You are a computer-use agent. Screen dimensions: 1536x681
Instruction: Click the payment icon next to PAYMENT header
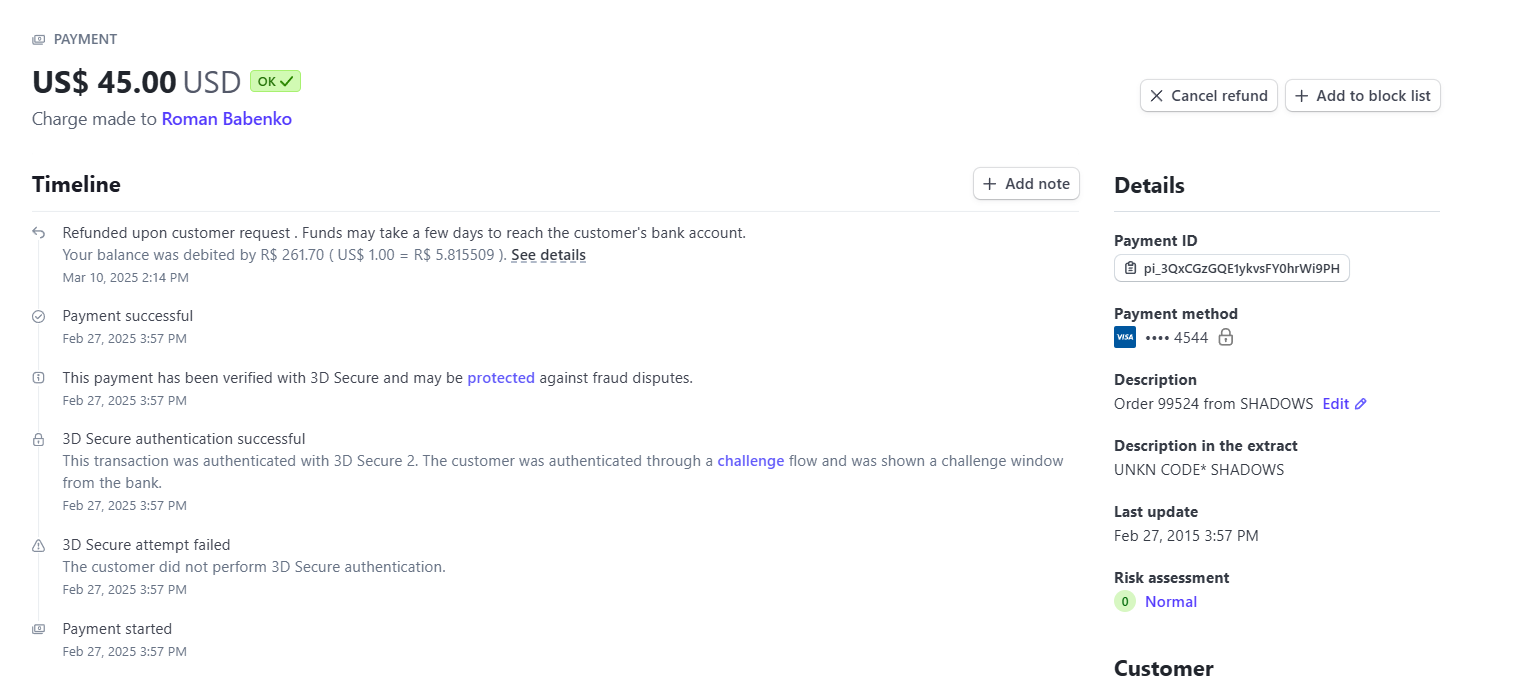pos(38,40)
